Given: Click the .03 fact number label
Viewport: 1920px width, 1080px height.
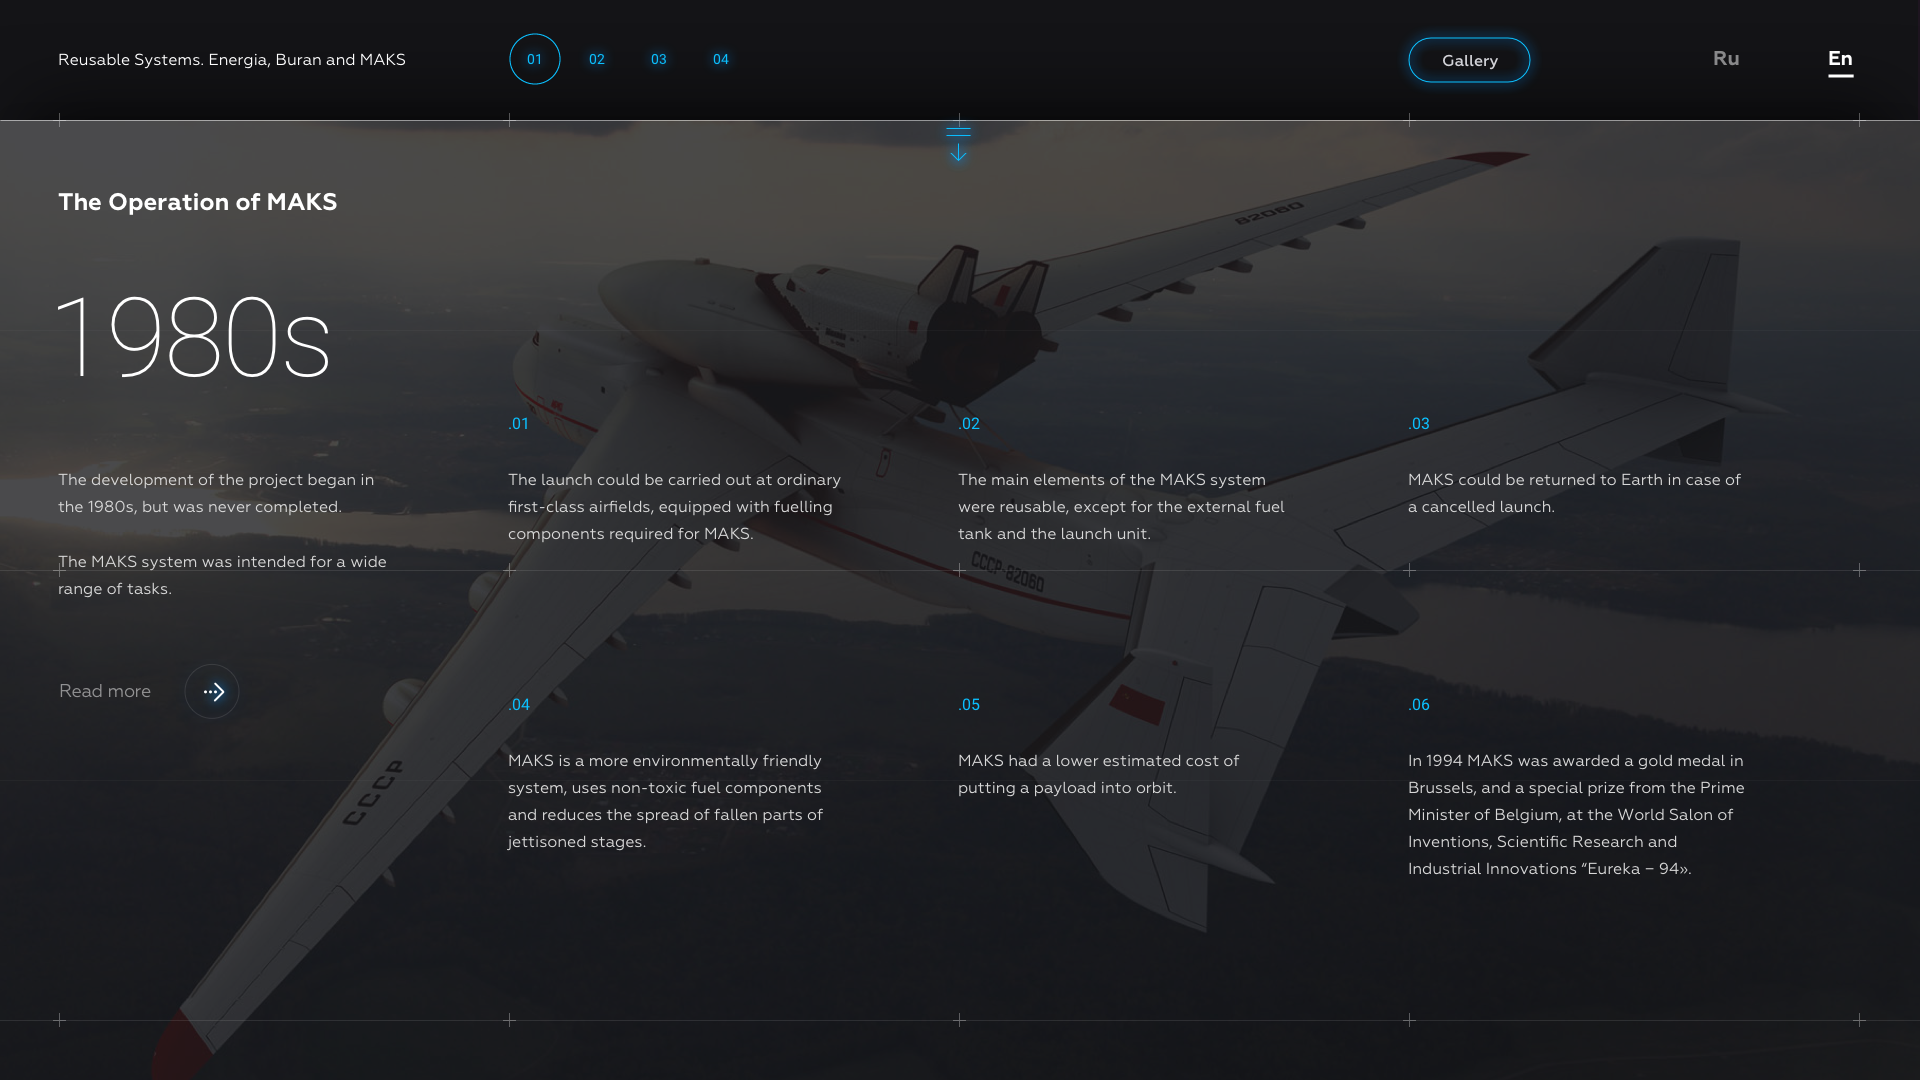Looking at the screenshot, I should (1419, 424).
